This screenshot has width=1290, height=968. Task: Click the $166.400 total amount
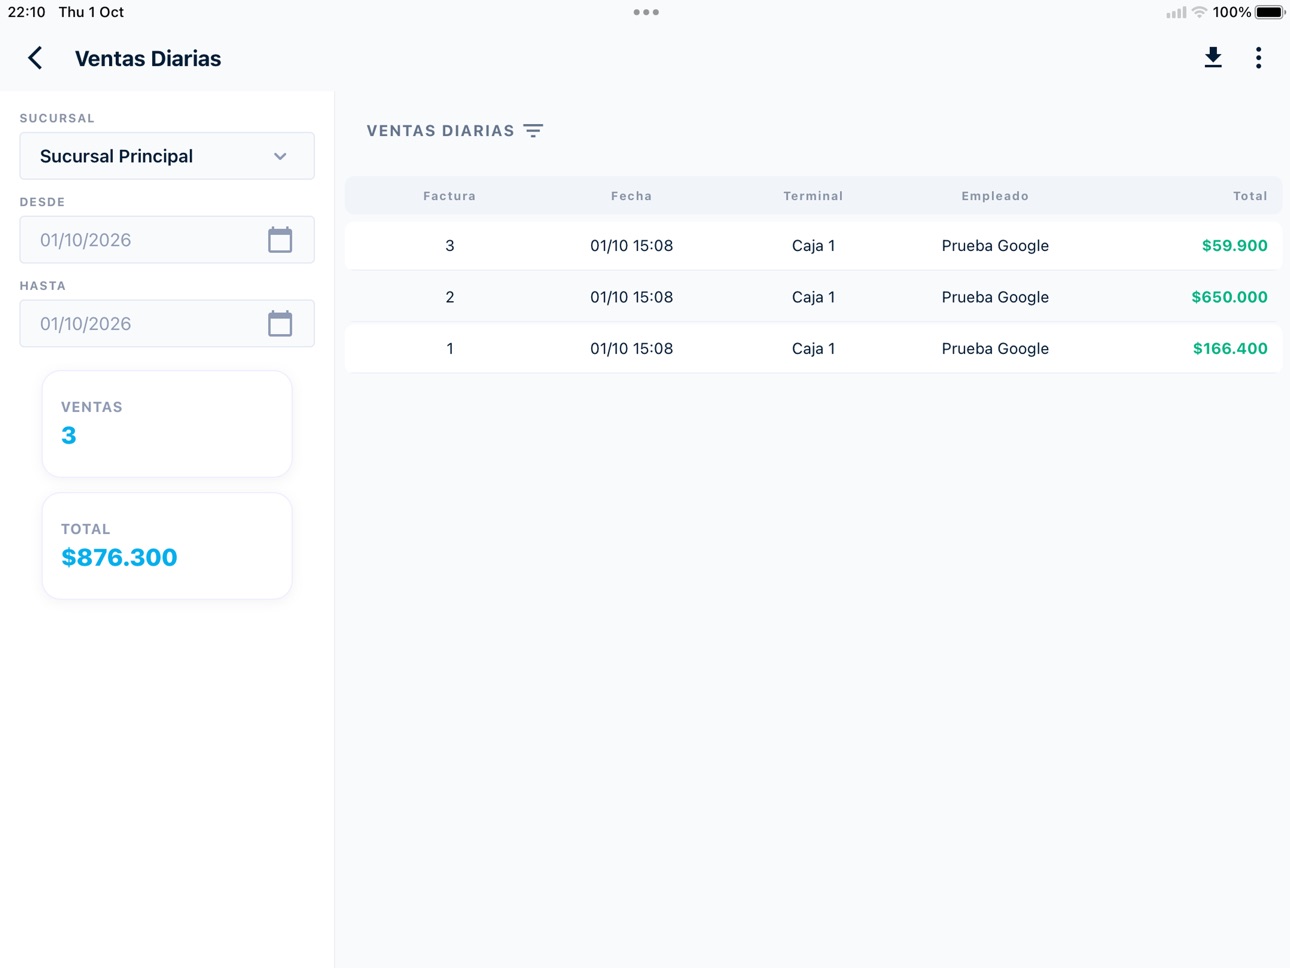click(1230, 349)
